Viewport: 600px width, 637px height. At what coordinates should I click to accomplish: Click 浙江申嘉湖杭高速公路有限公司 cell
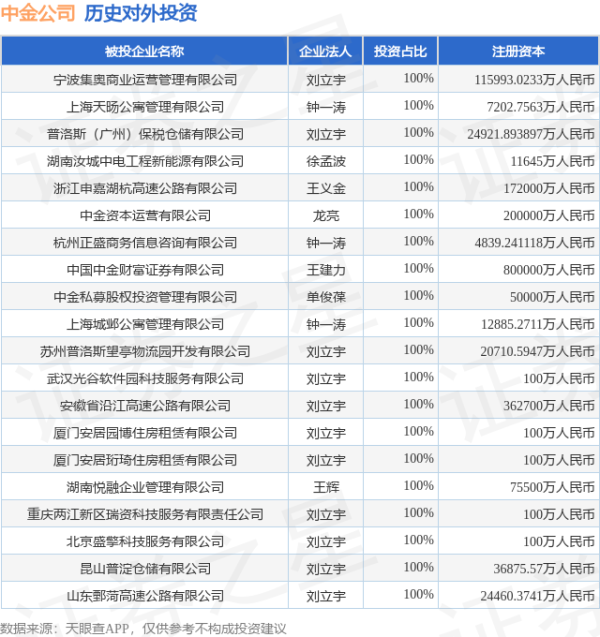[145, 188]
